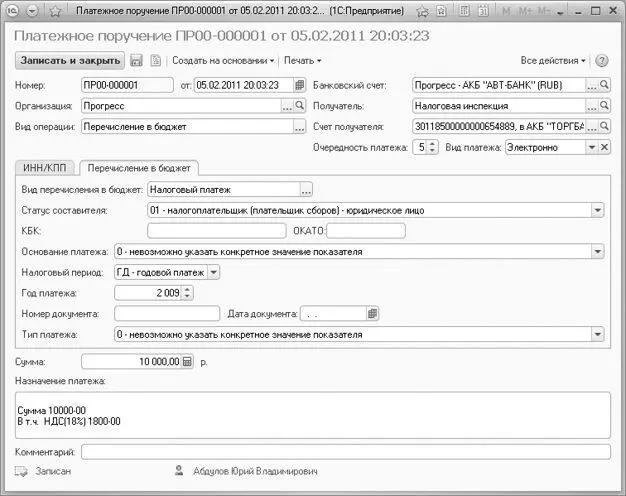Click the ellipsis button for Вид операции

[299, 127]
